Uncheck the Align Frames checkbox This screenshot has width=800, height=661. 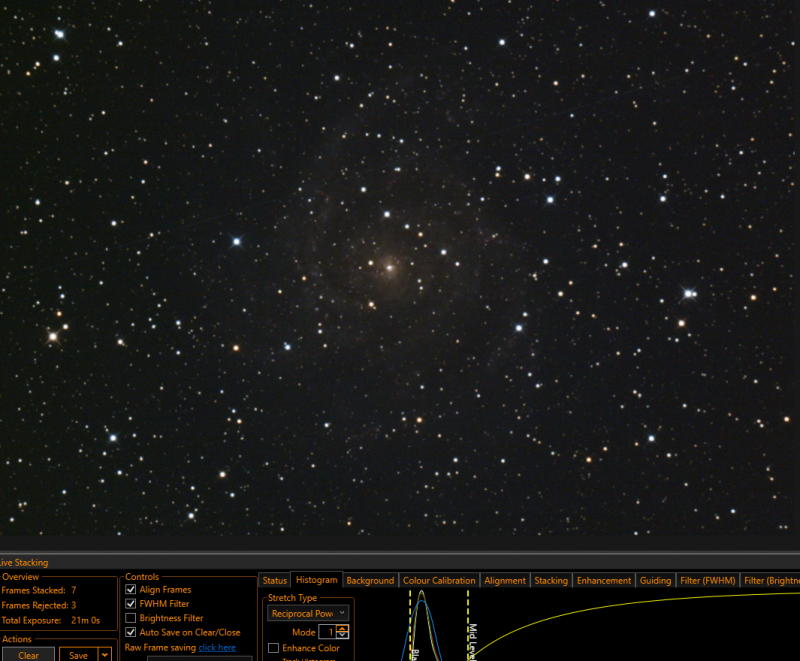point(131,590)
